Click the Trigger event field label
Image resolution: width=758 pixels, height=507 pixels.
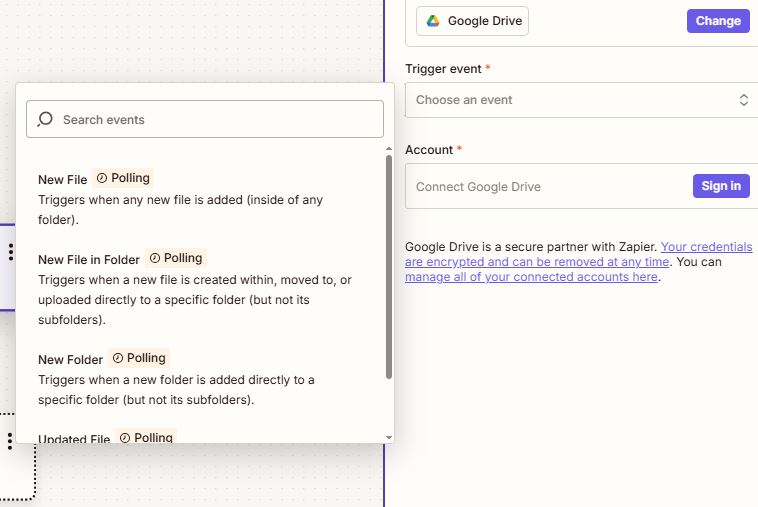point(443,69)
